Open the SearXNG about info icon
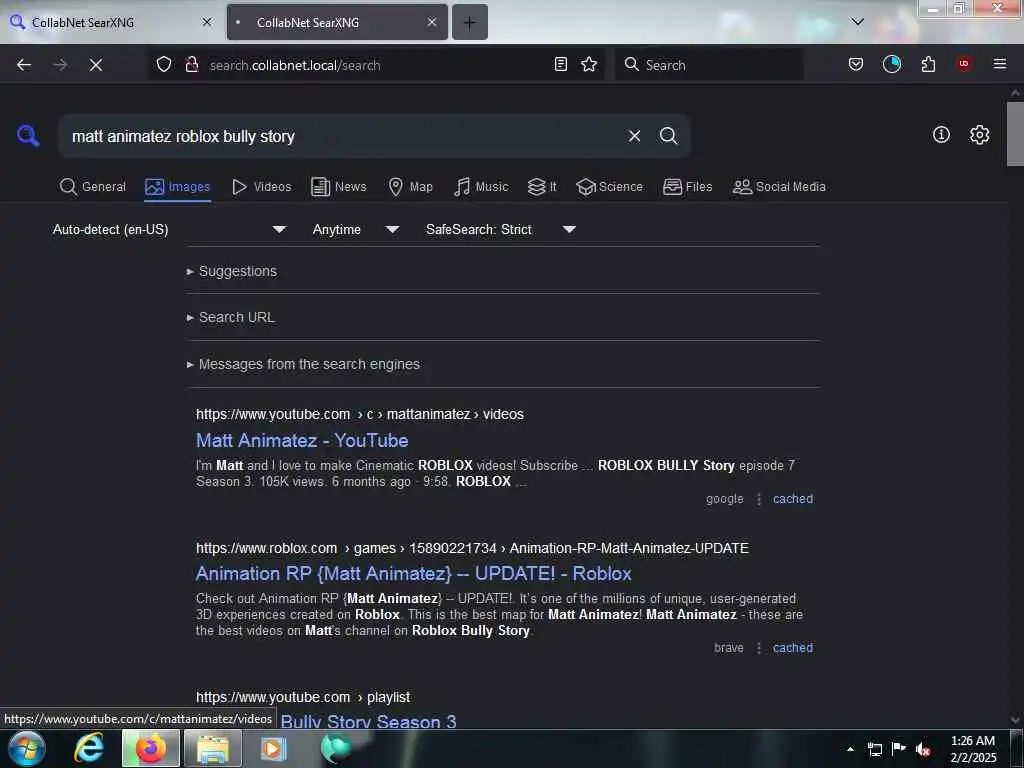The image size is (1024, 768). point(941,135)
